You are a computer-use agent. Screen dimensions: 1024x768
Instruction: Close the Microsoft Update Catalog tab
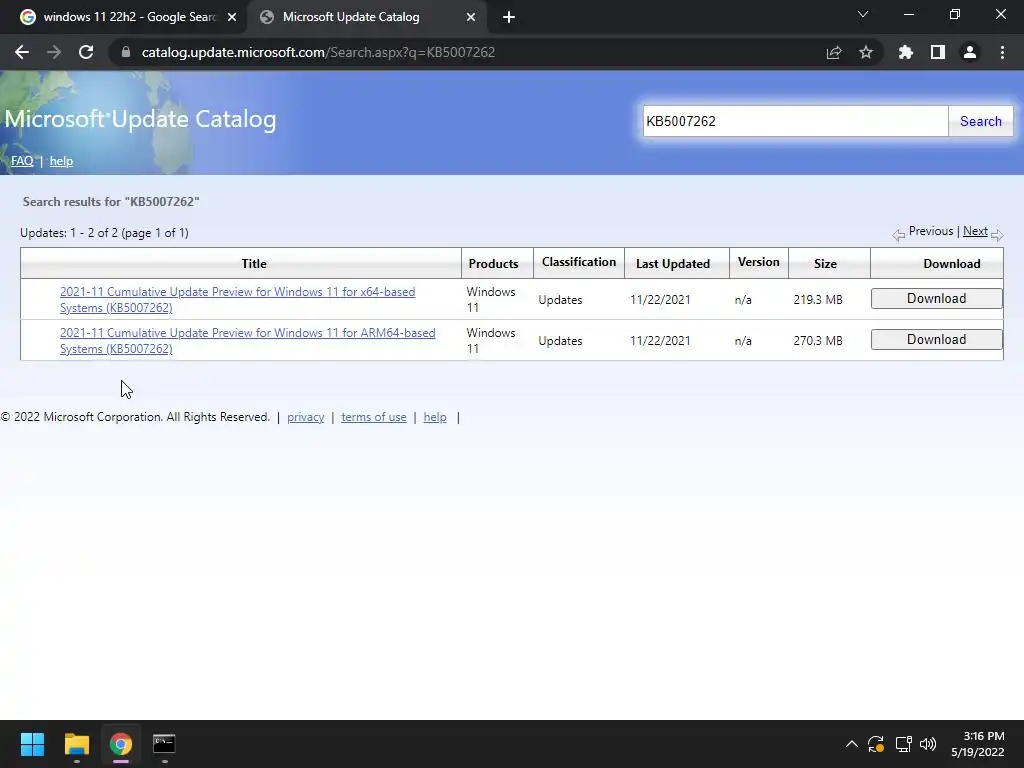[x=471, y=17]
